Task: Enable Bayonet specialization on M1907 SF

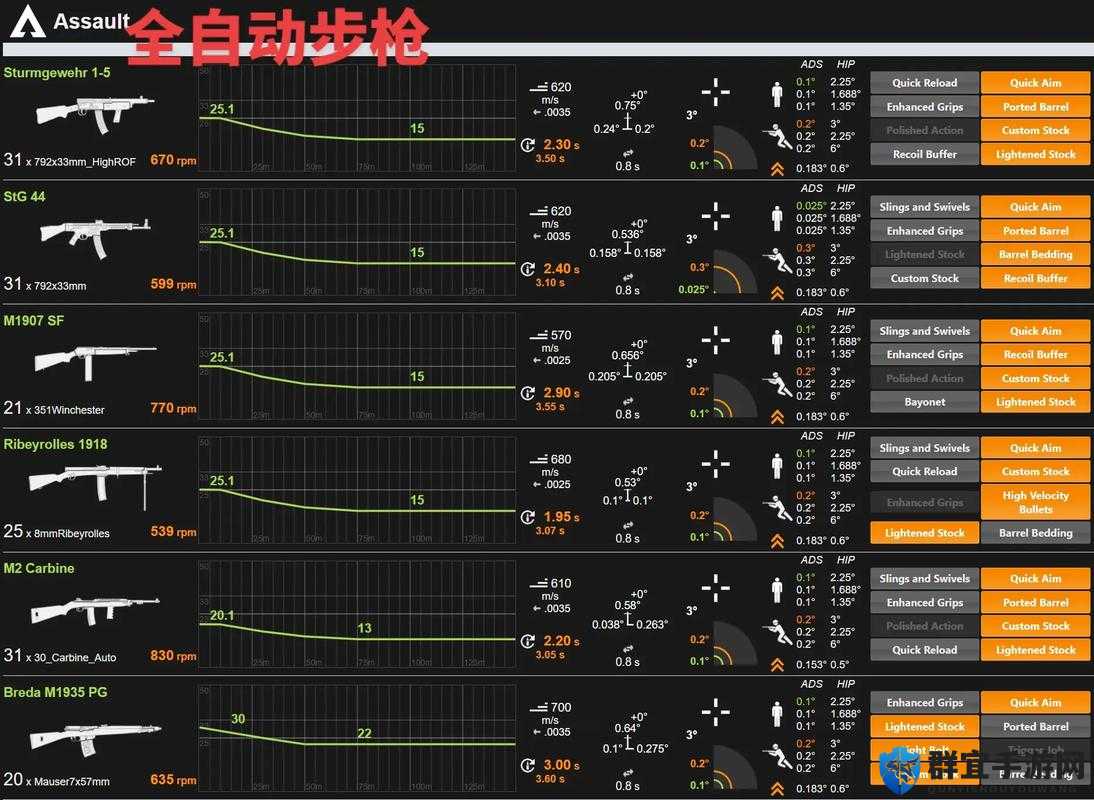Action: (x=924, y=402)
